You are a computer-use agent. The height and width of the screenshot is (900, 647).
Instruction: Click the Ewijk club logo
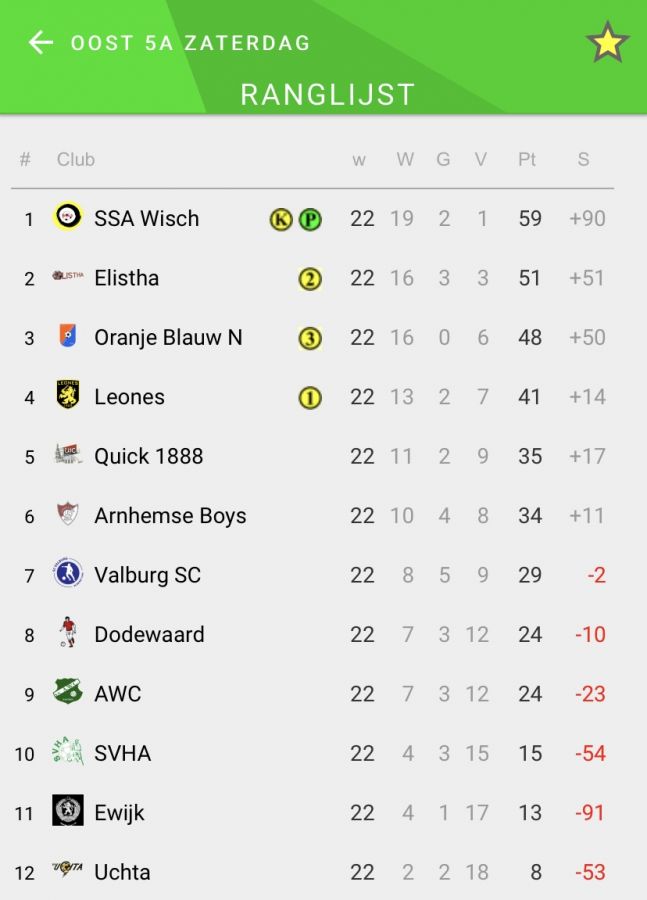[x=68, y=810]
